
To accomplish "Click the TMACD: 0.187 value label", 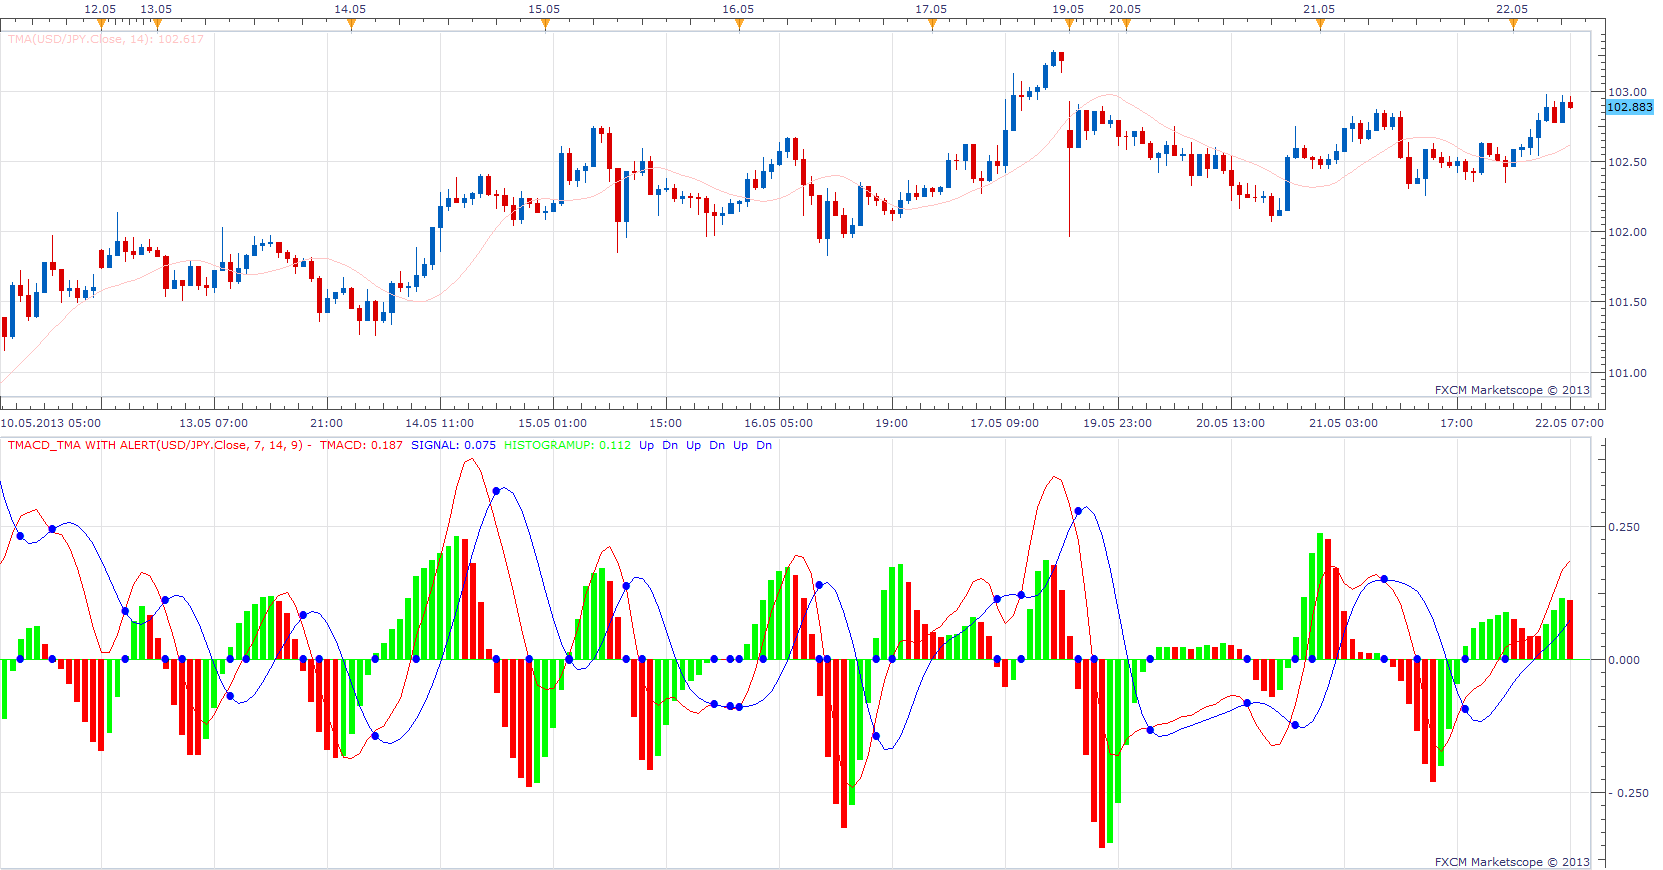I will tap(361, 445).
